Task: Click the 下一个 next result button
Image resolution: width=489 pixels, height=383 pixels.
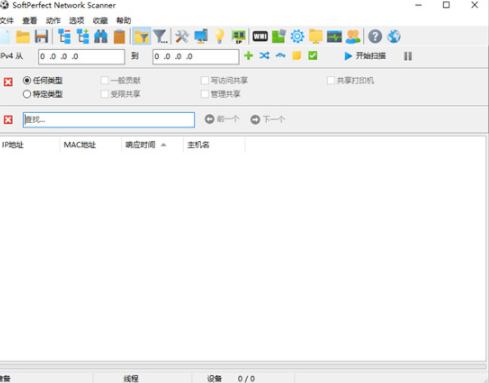Action: (x=268, y=119)
